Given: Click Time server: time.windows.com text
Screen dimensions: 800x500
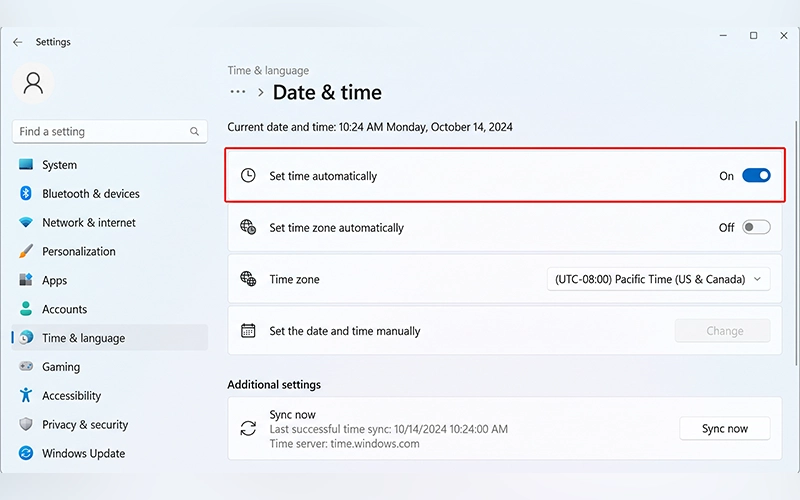Looking at the screenshot, I should [x=344, y=443].
